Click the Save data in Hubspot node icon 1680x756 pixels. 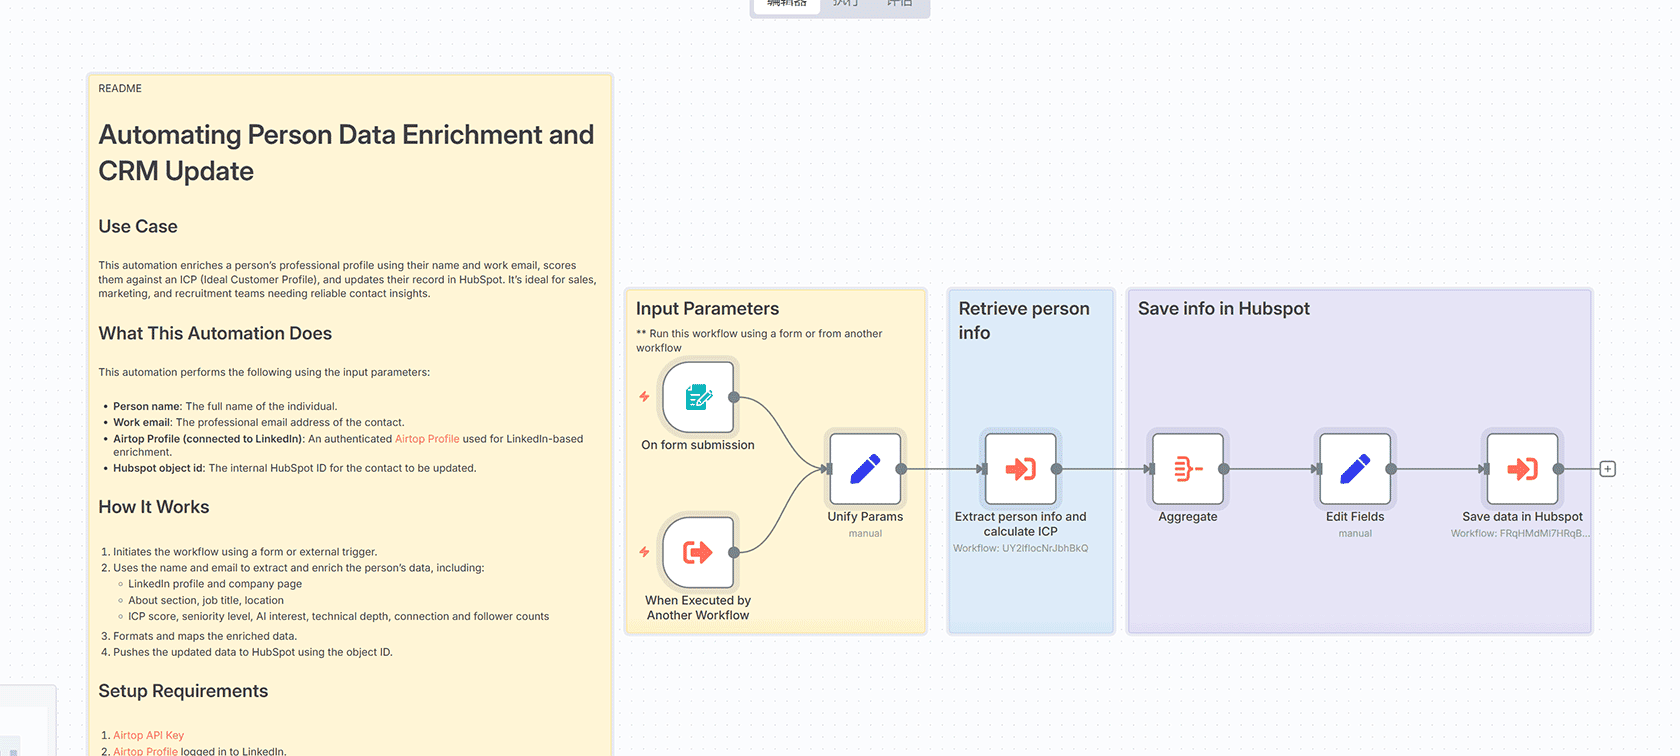coord(1521,468)
